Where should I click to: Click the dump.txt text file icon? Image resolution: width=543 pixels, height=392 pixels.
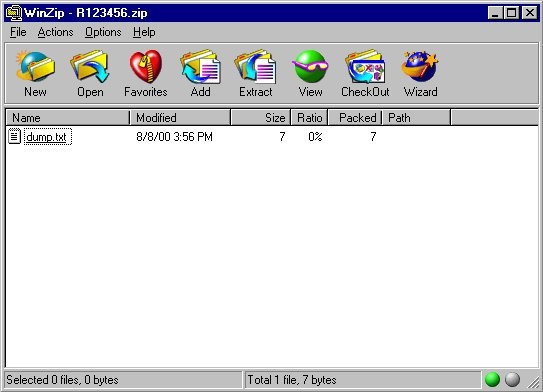pyautogui.click(x=15, y=136)
